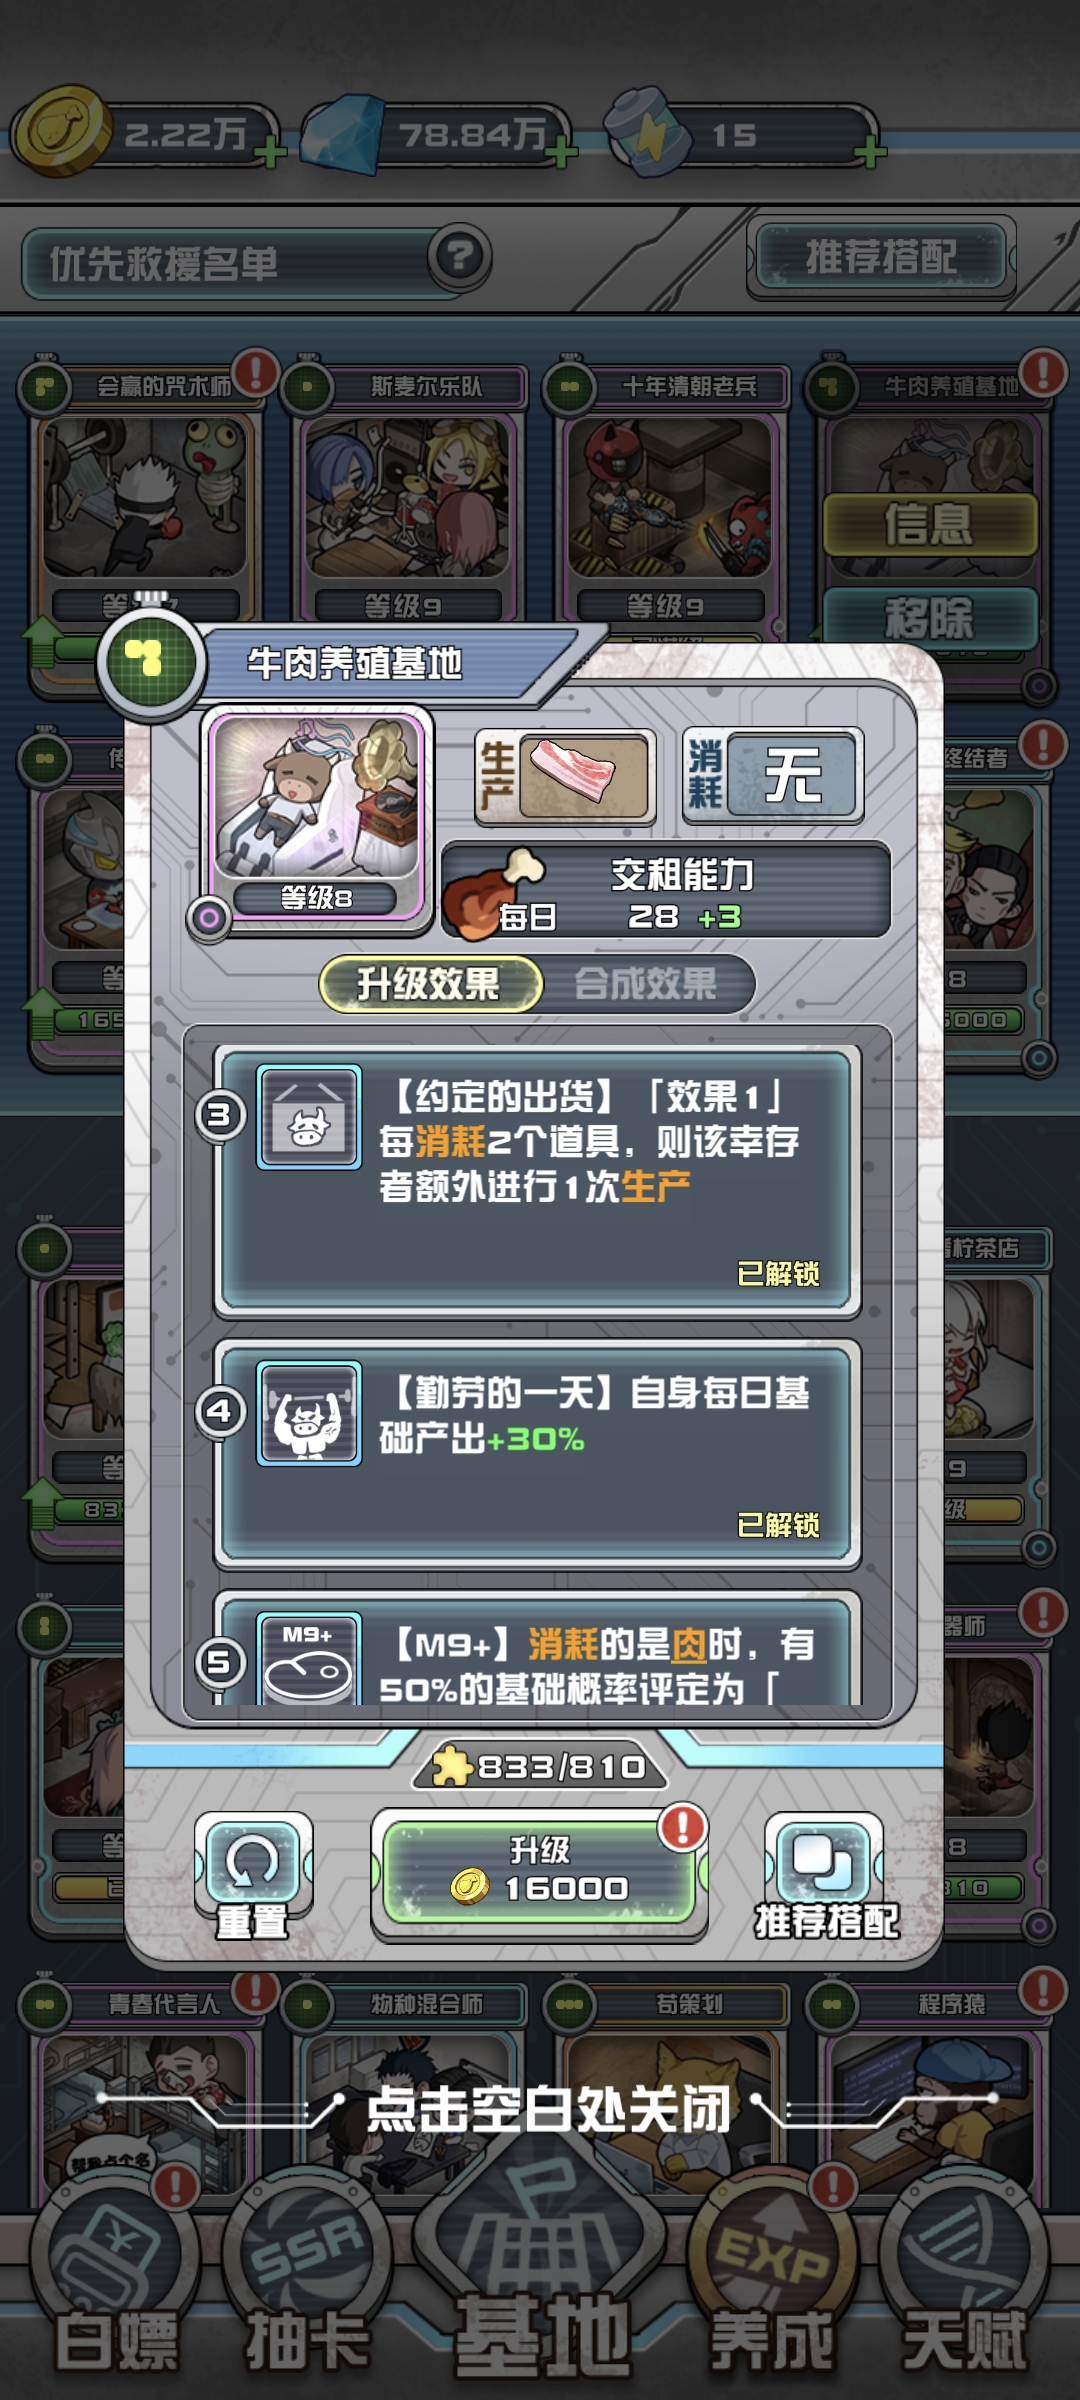The width and height of the screenshot is (1080, 2400).
Task: Tap the plus next to energy battery
Action: (x=870, y=153)
